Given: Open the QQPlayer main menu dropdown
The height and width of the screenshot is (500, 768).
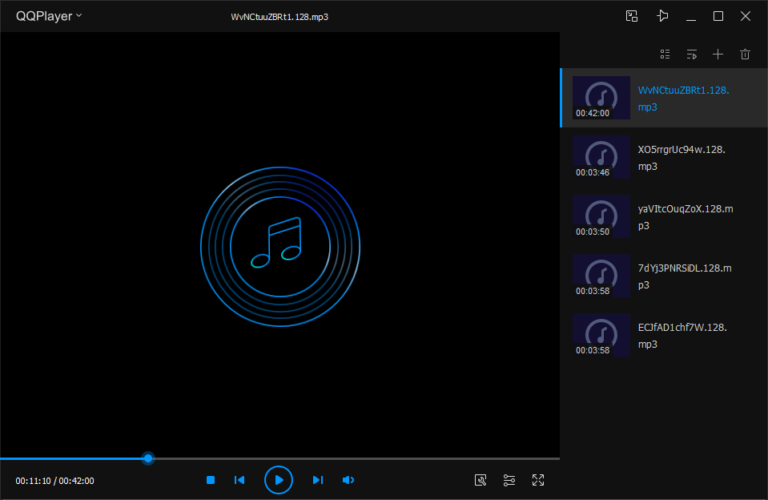Looking at the screenshot, I should (48, 16).
